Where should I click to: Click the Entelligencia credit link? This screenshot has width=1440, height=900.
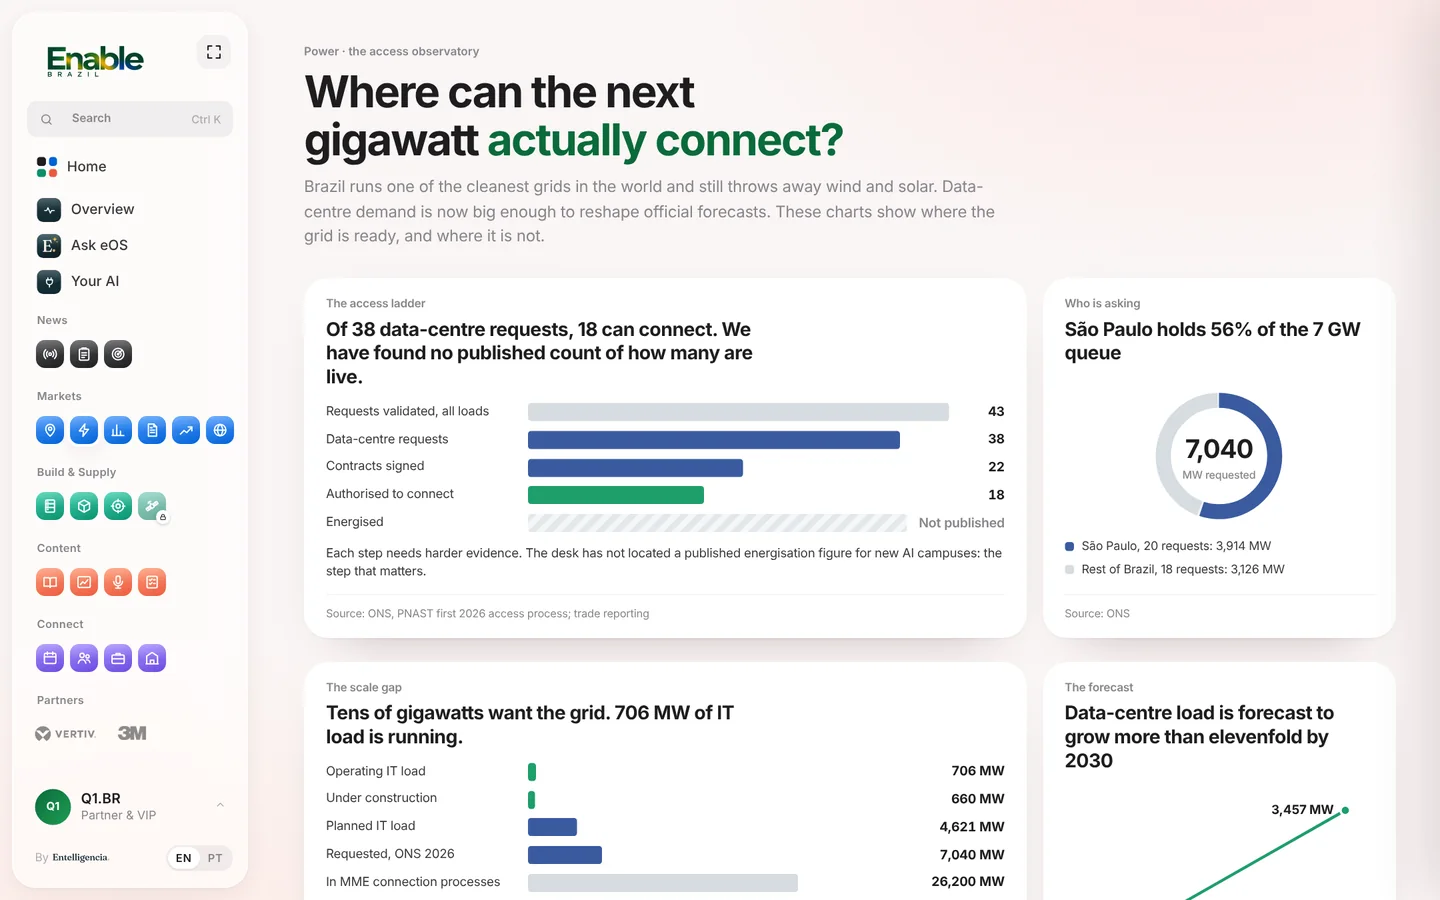tap(80, 858)
